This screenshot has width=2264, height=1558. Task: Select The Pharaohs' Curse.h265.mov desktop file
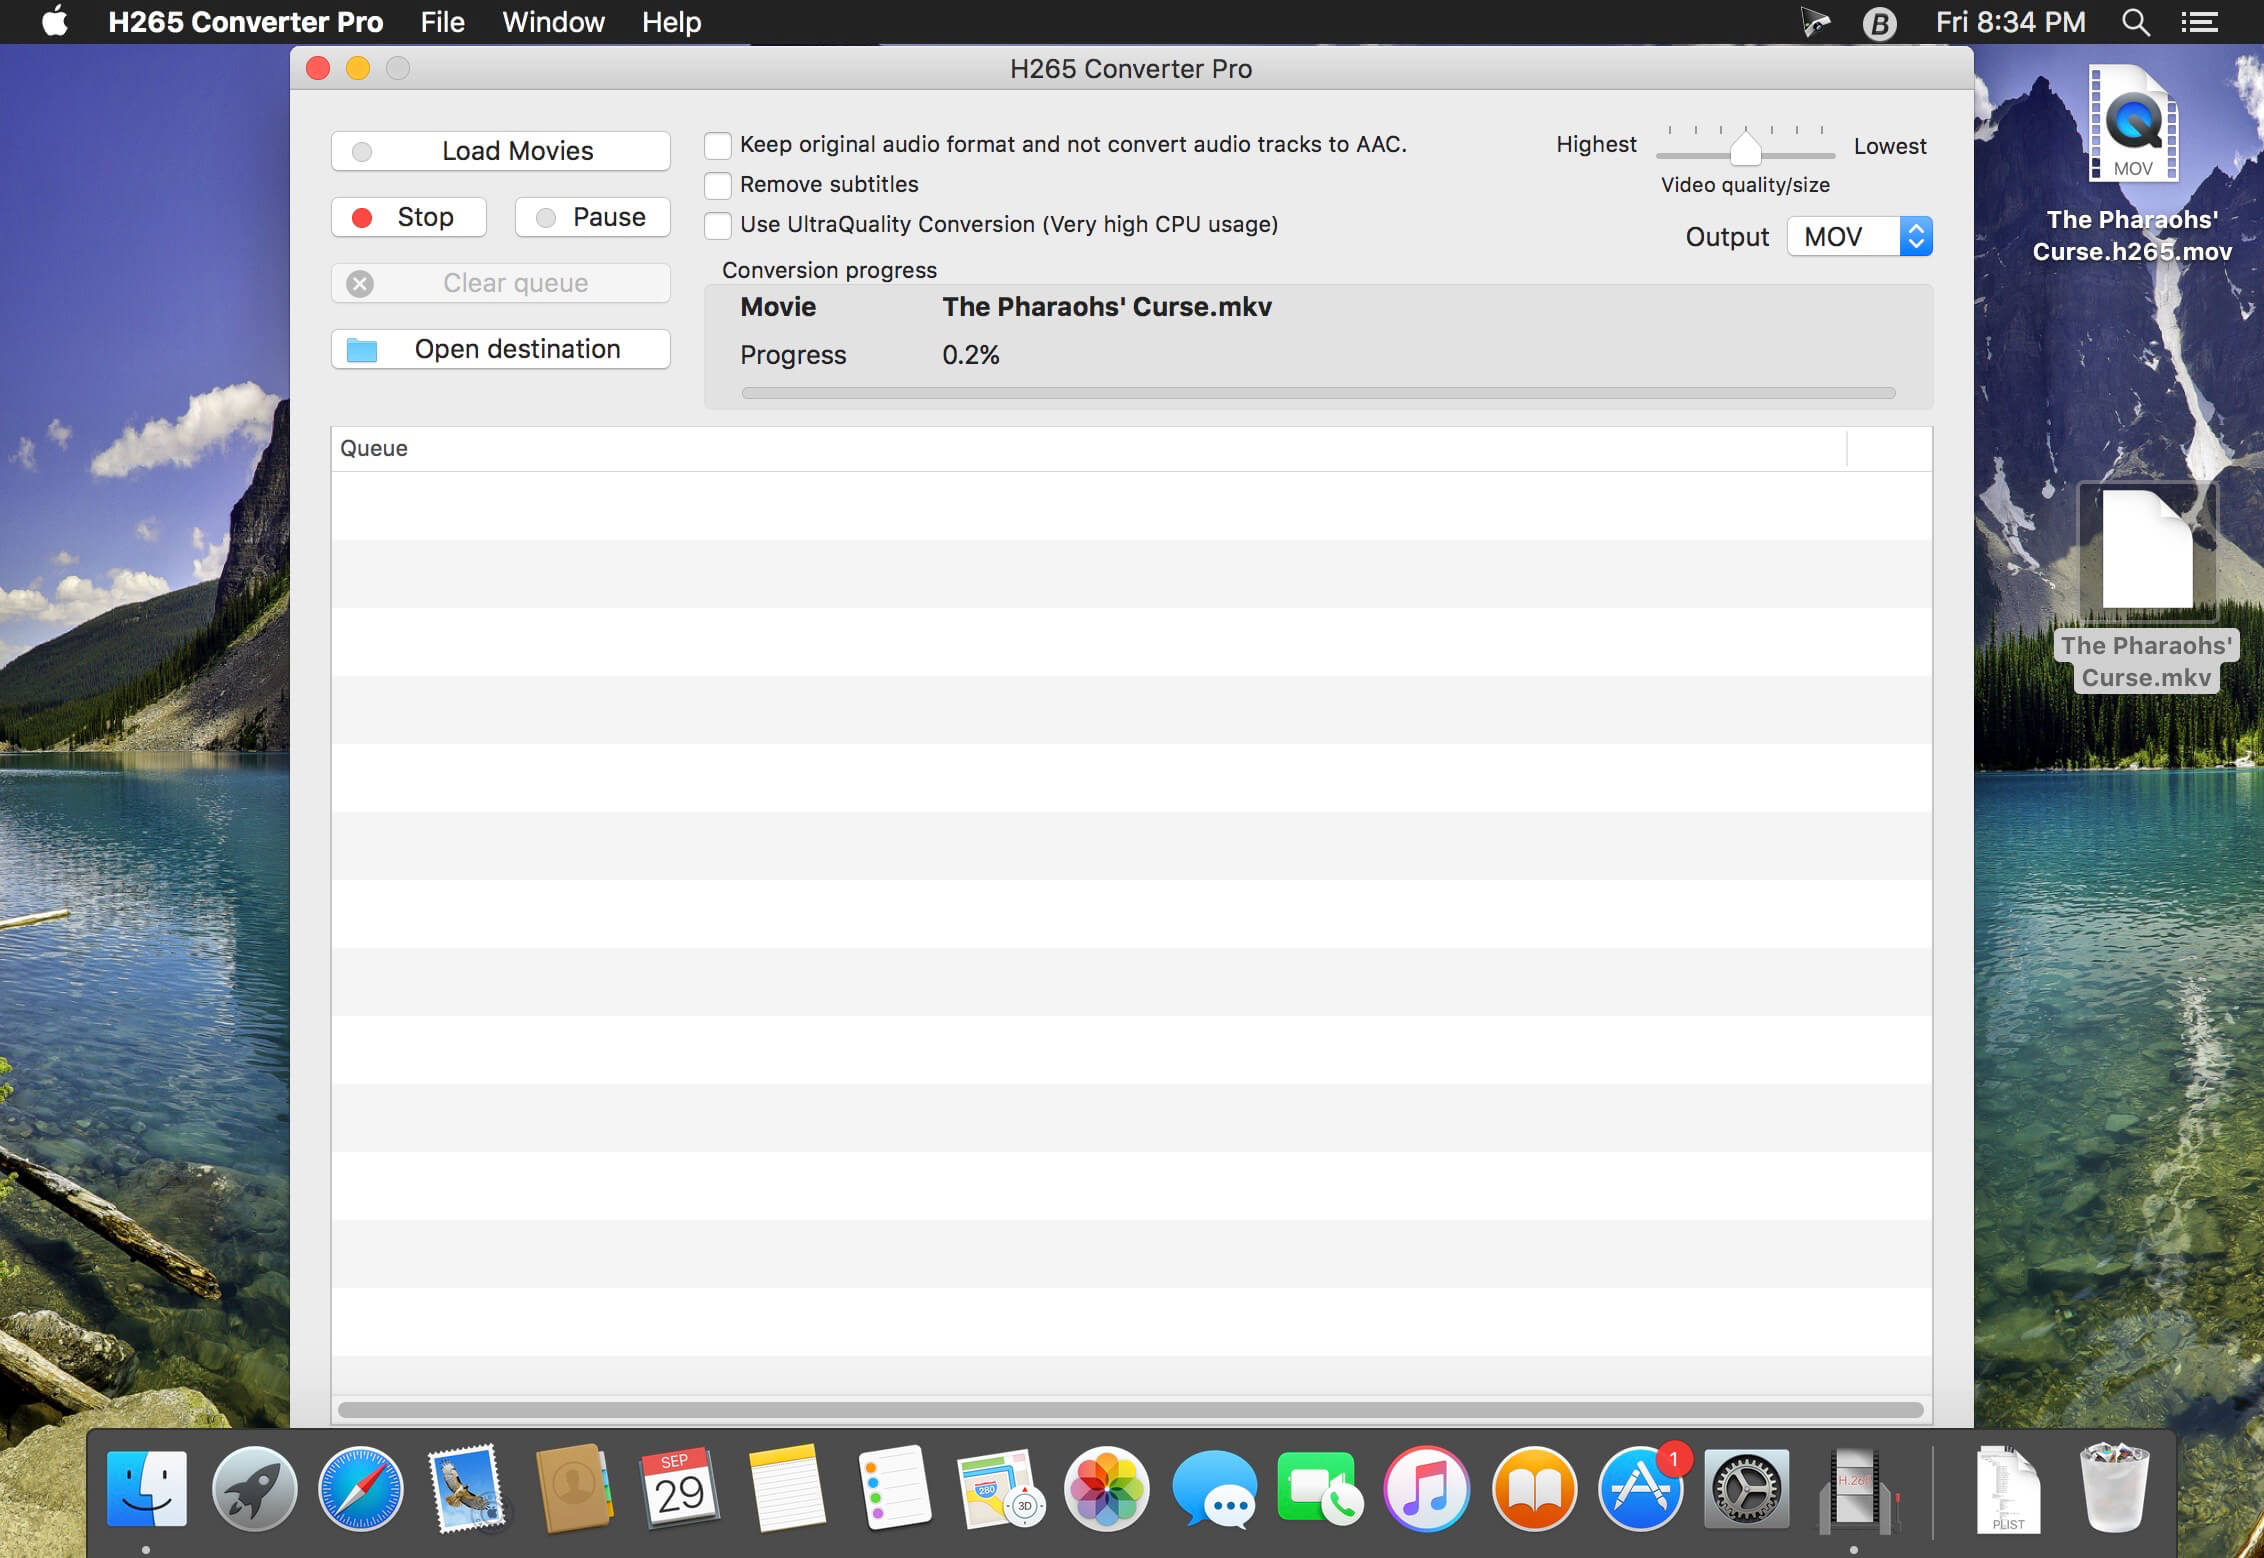tap(2132, 165)
